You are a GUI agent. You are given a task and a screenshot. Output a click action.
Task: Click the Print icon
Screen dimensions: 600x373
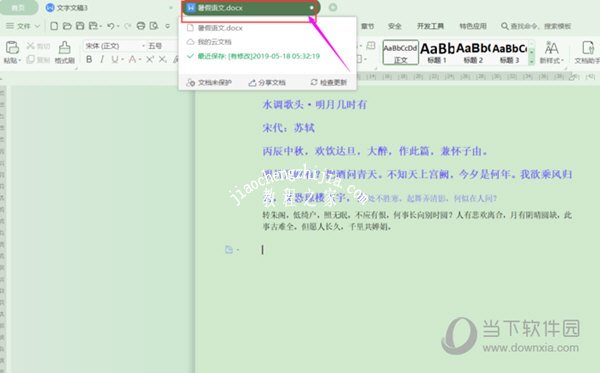(x=141, y=26)
